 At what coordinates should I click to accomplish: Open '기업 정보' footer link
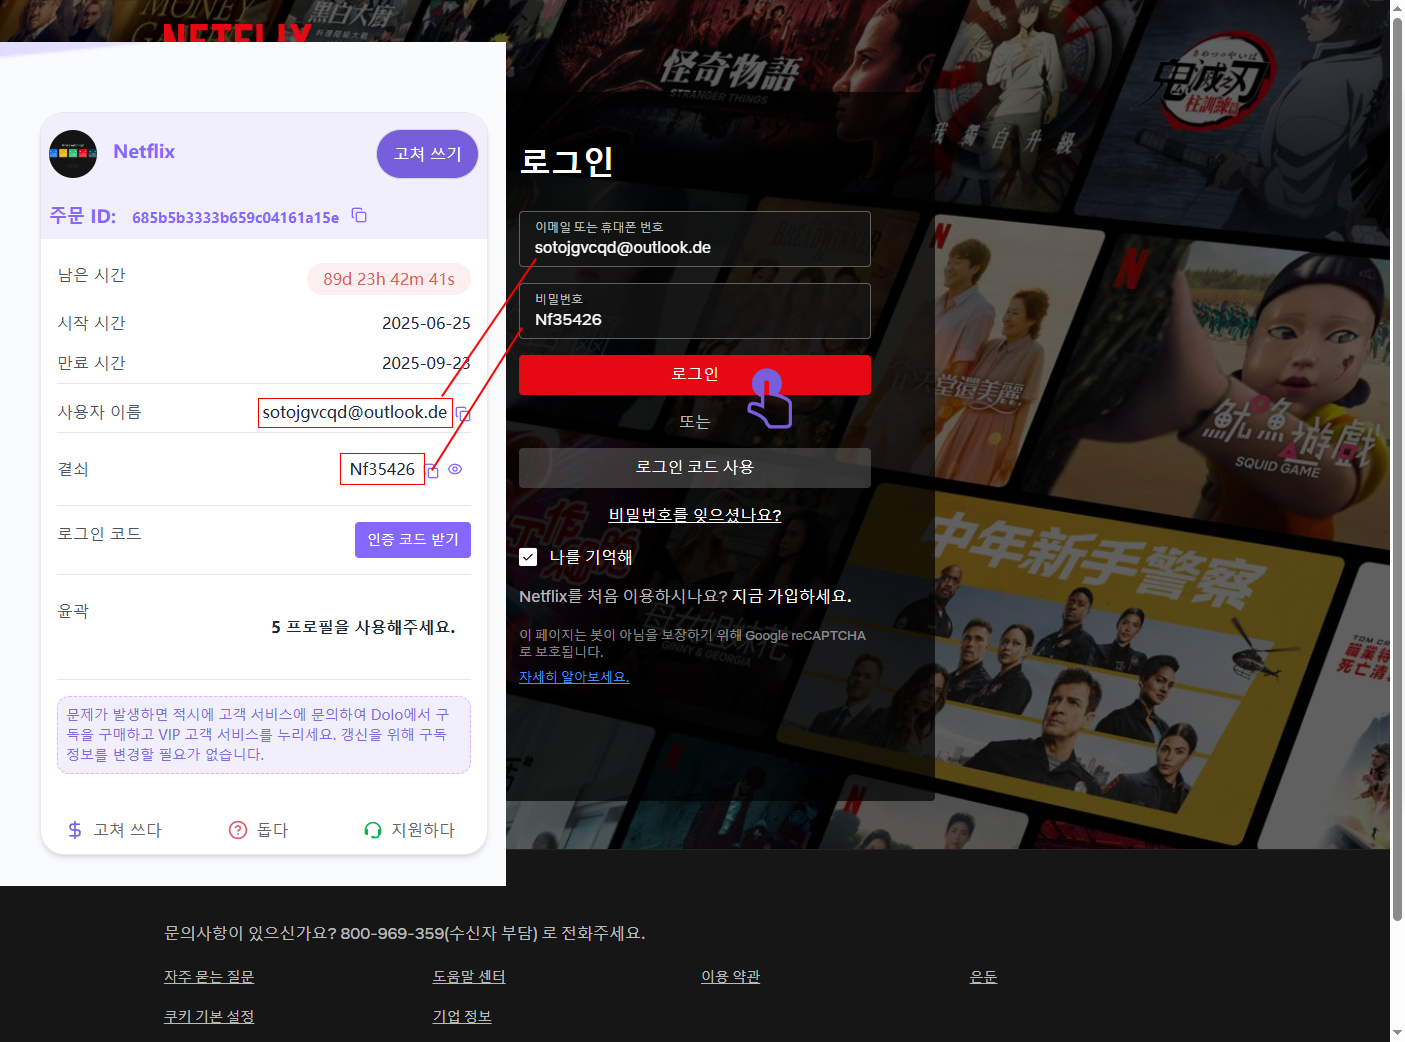(462, 1017)
